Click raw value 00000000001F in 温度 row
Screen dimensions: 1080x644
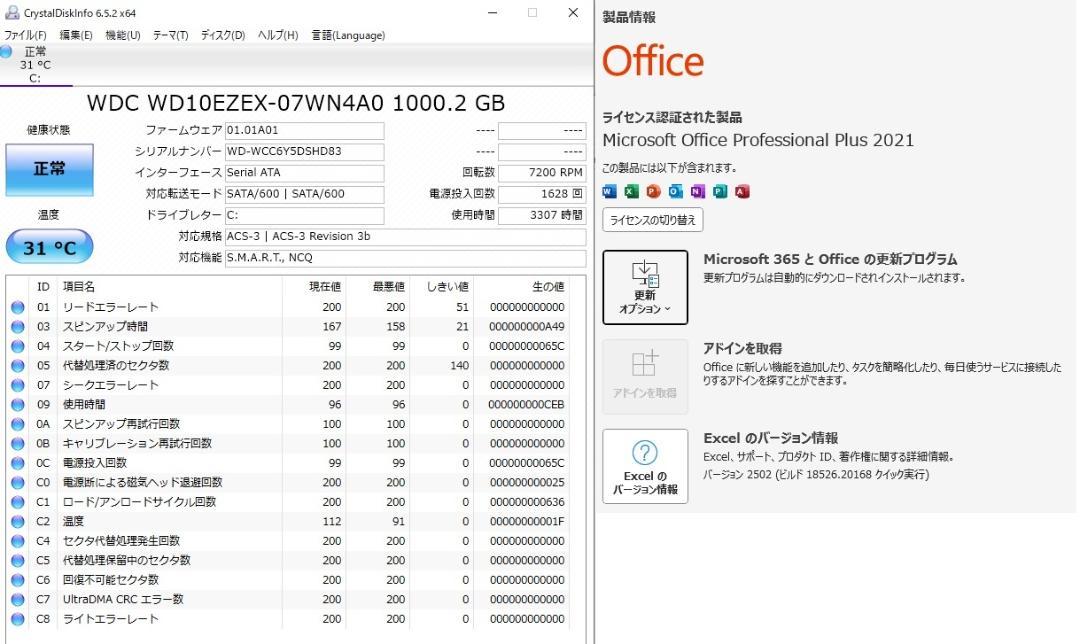(527, 522)
